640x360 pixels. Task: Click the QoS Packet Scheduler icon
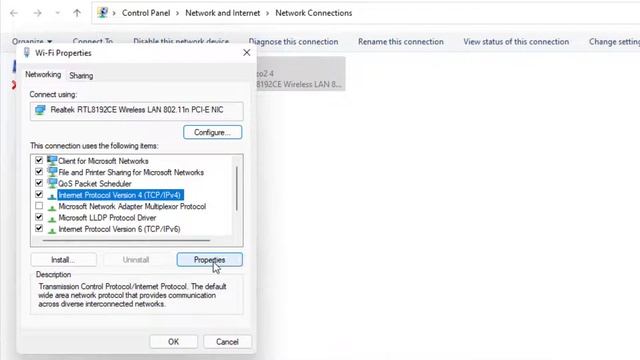tap(52, 183)
